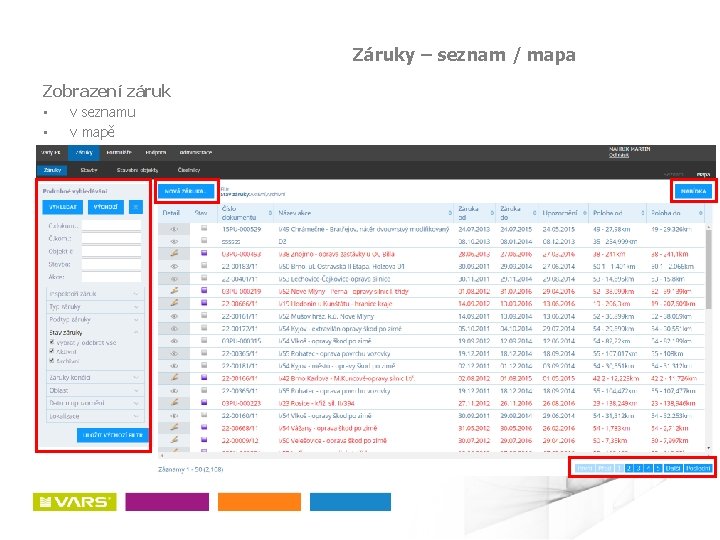Click edit pencil for Vážany row
Image resolution: width=720 pixels, height=540 pixels.
tap(174, 428)
